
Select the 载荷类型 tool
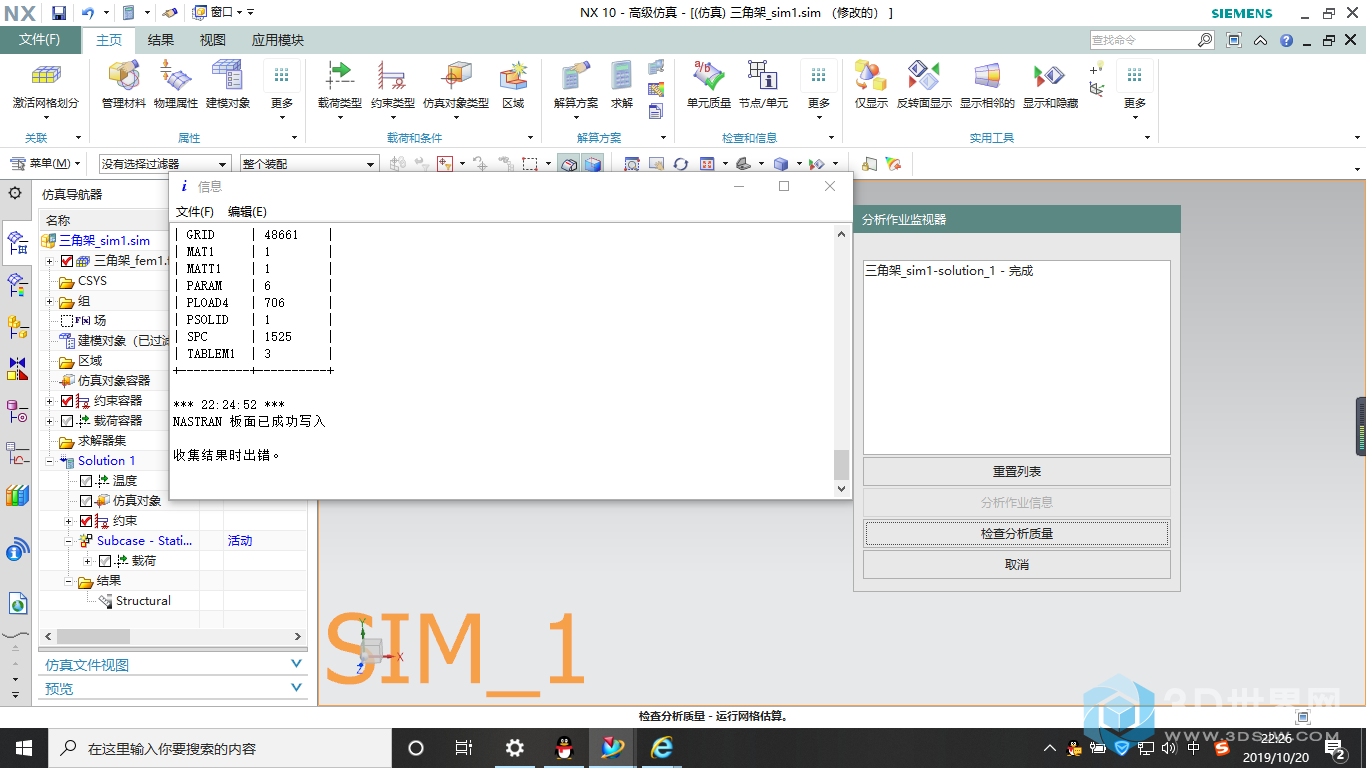(339, 76)
